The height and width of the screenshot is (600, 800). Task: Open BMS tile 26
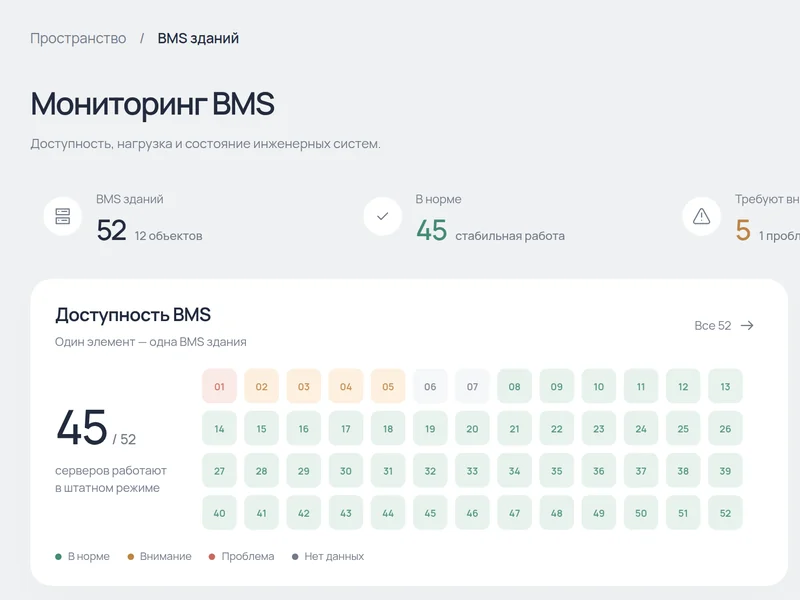coord(726,429)
